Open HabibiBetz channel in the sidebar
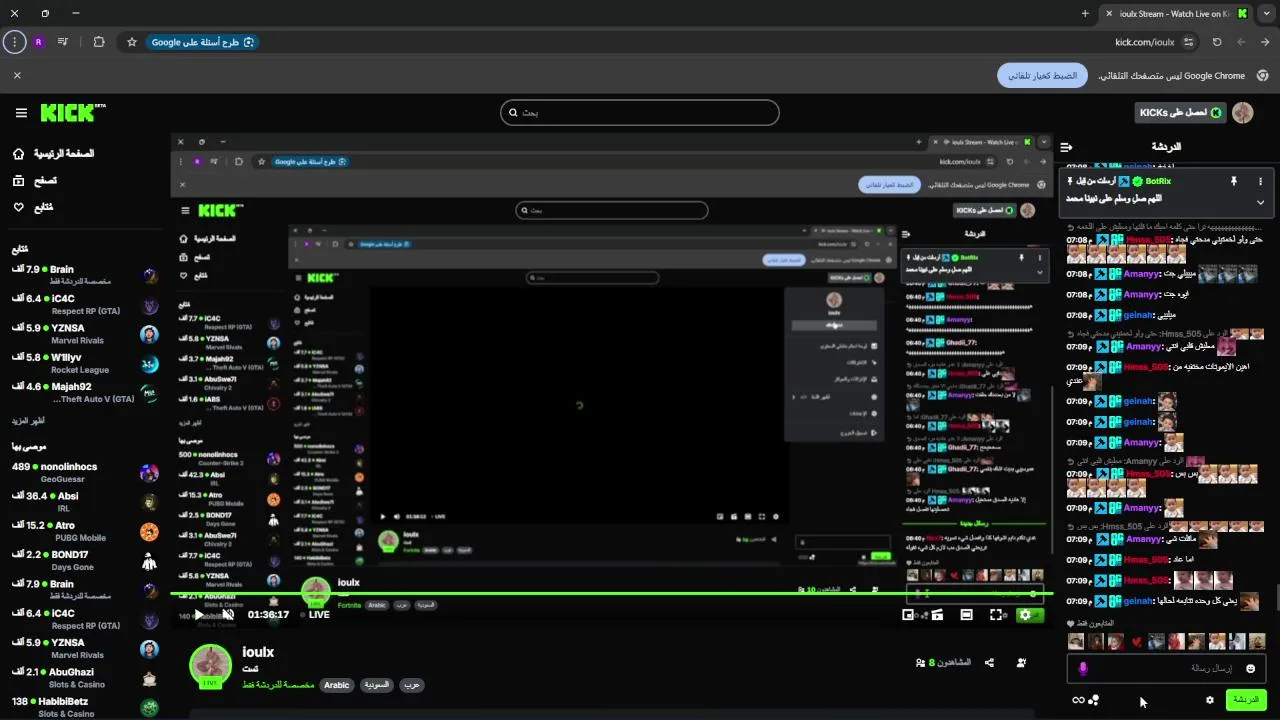Image resolution: width=1280 pixels, height=720 pixels. tap(84, 706)
